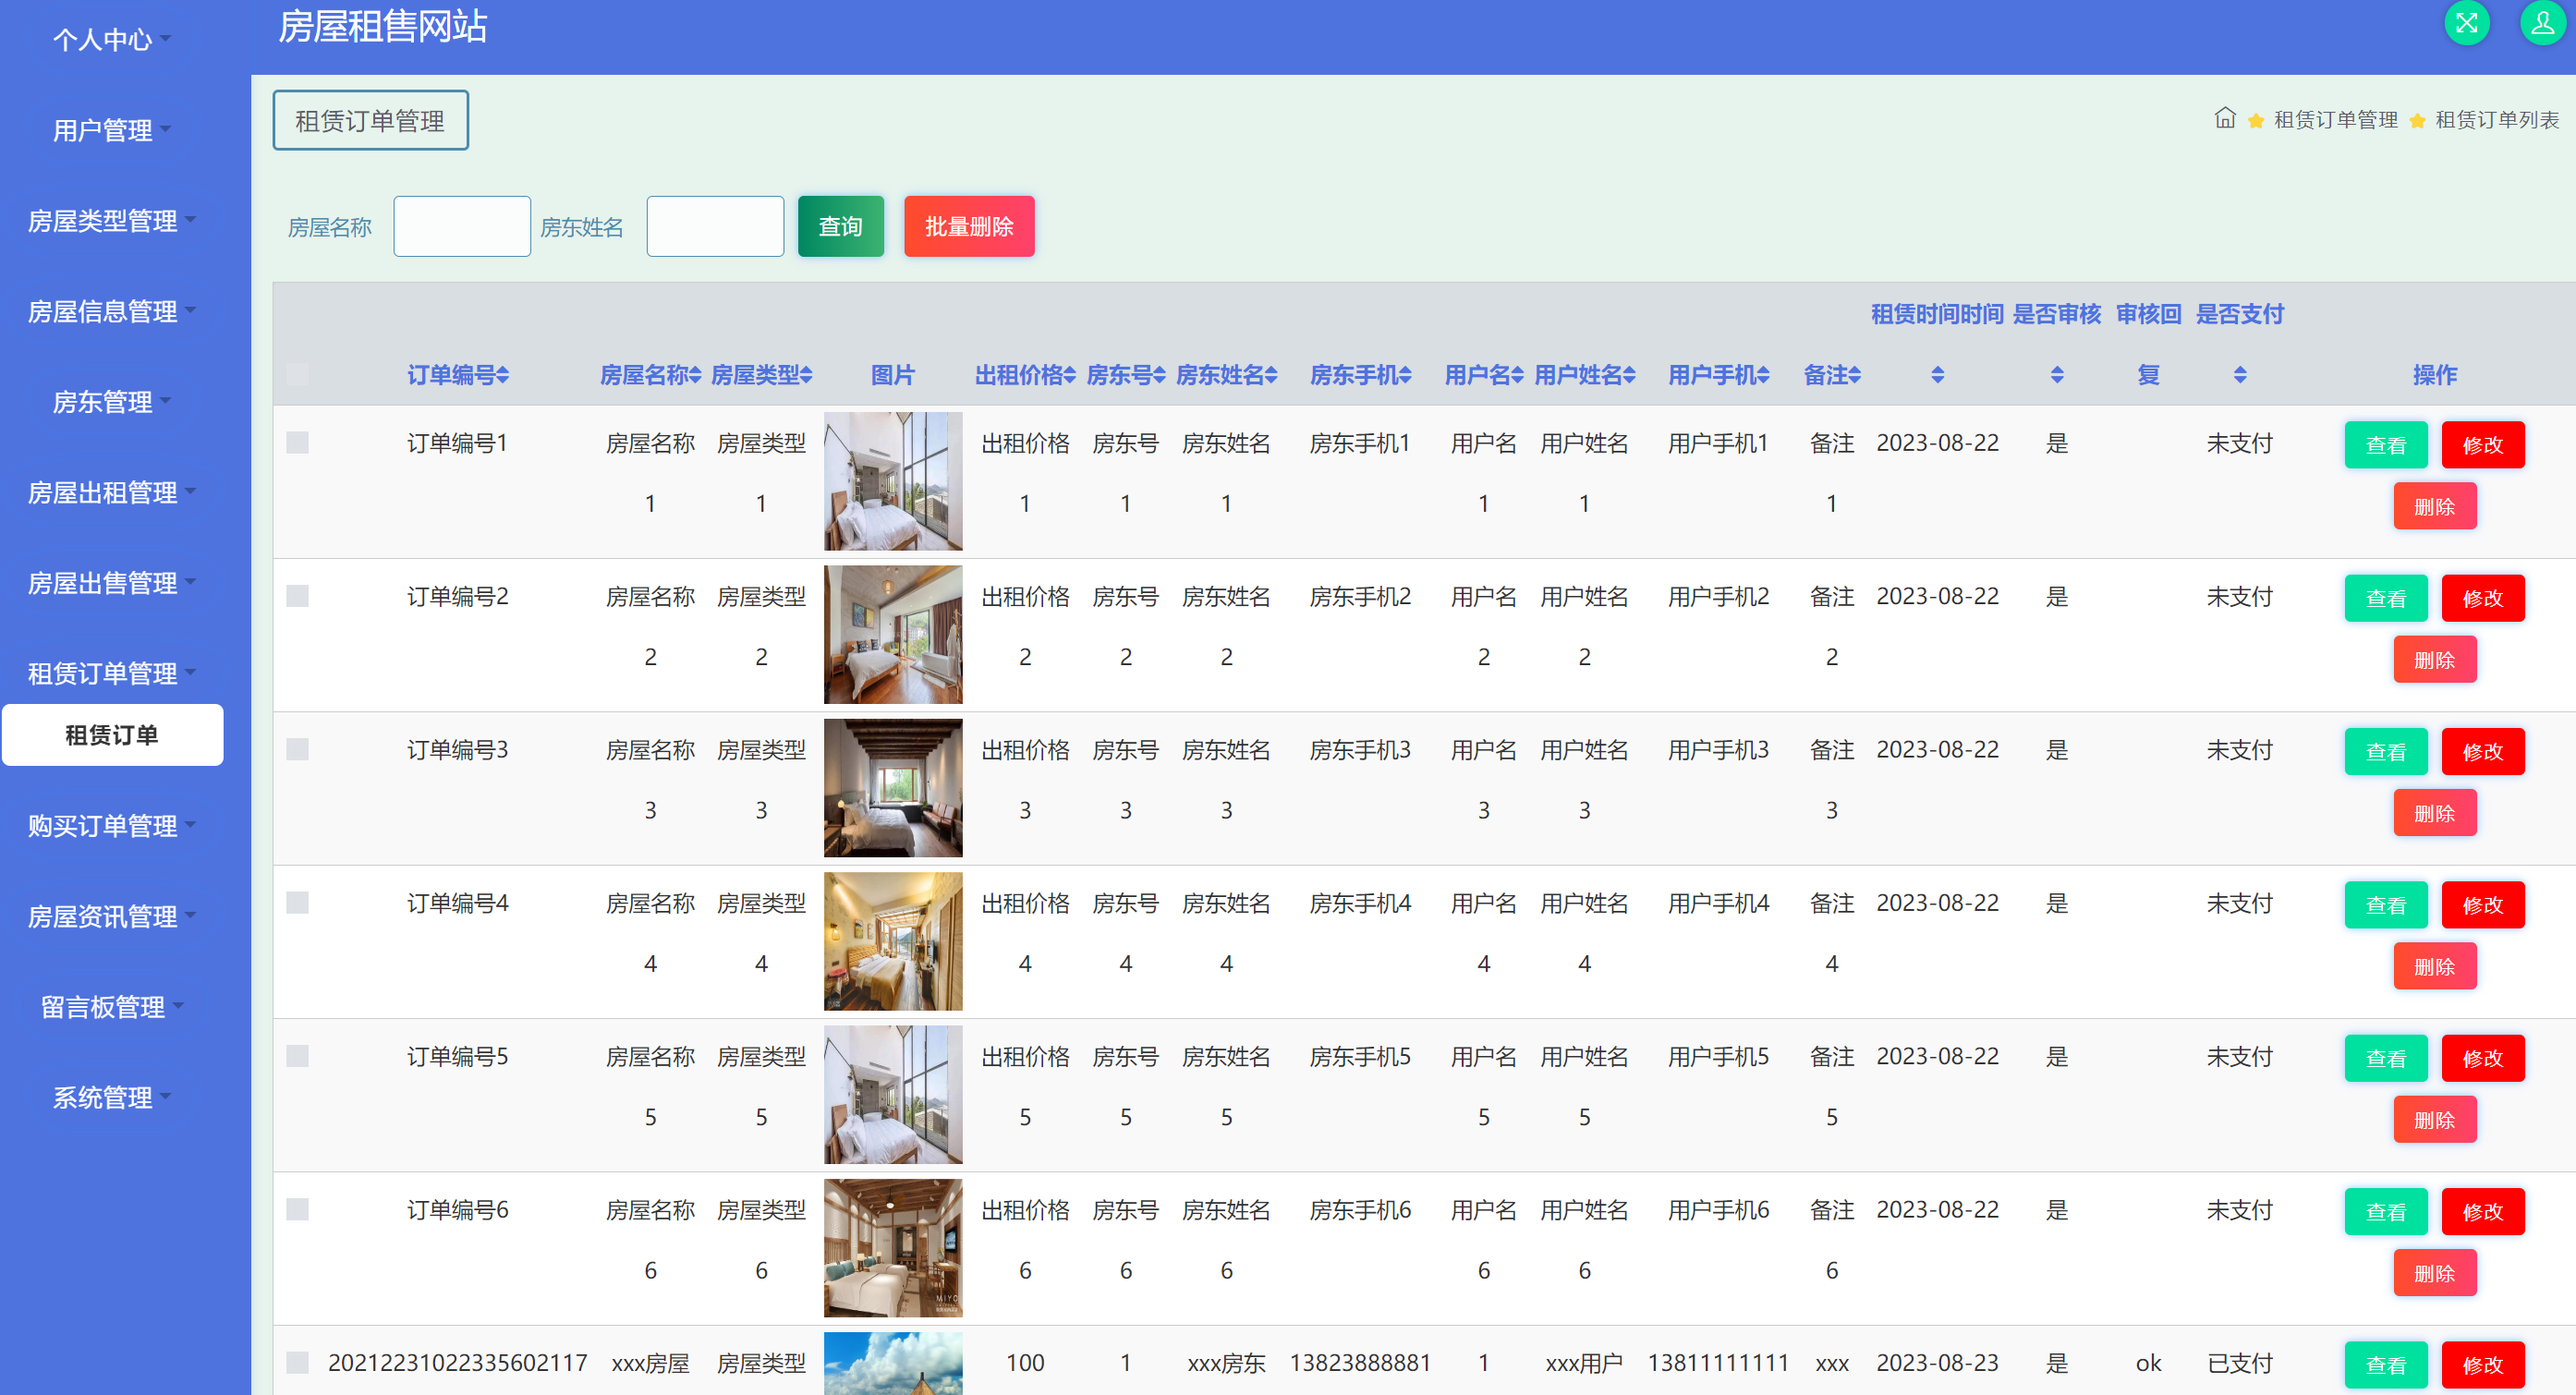Image resolution: width=2576 pixels, height=1395 pixels.
Task: Sort by 是否审核 column arrows
Action: [x=2057, y=375]
